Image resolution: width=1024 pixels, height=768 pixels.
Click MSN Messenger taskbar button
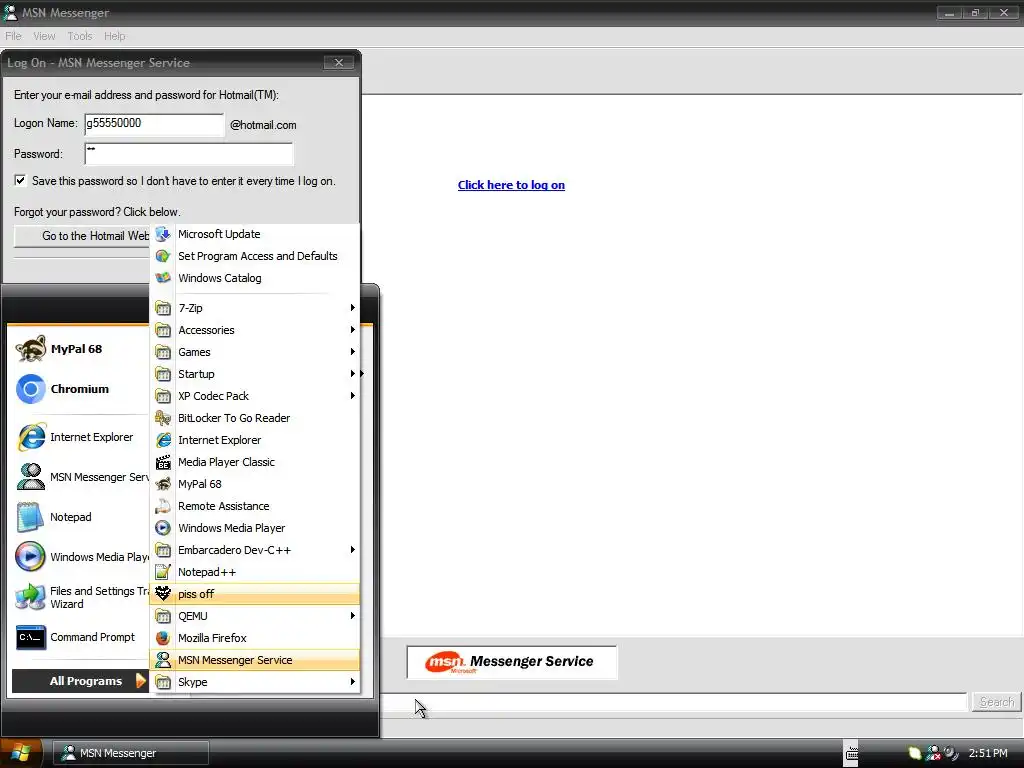pyautogui.click(x=131, y=753)
